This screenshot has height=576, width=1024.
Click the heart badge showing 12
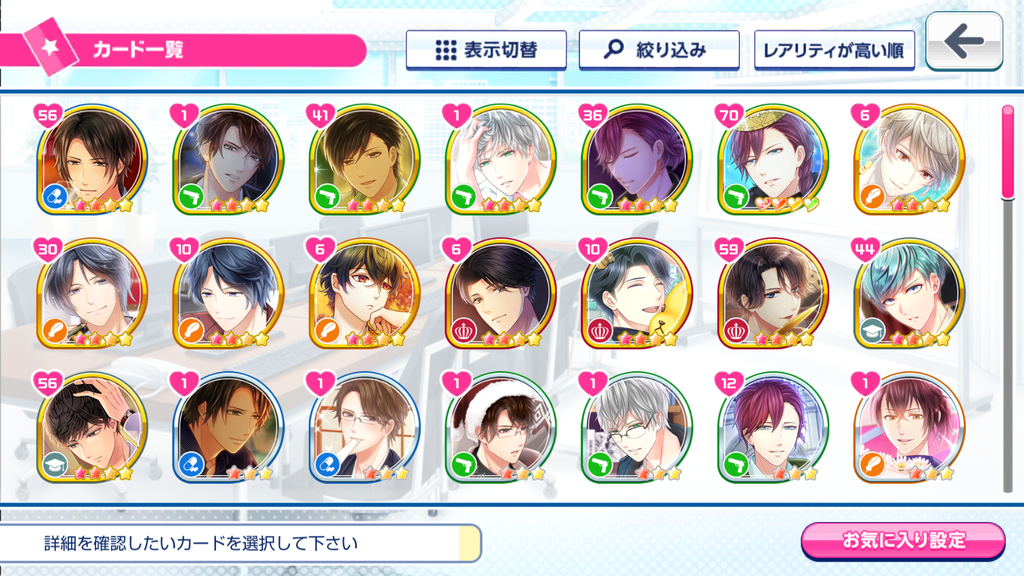(729, 383)
